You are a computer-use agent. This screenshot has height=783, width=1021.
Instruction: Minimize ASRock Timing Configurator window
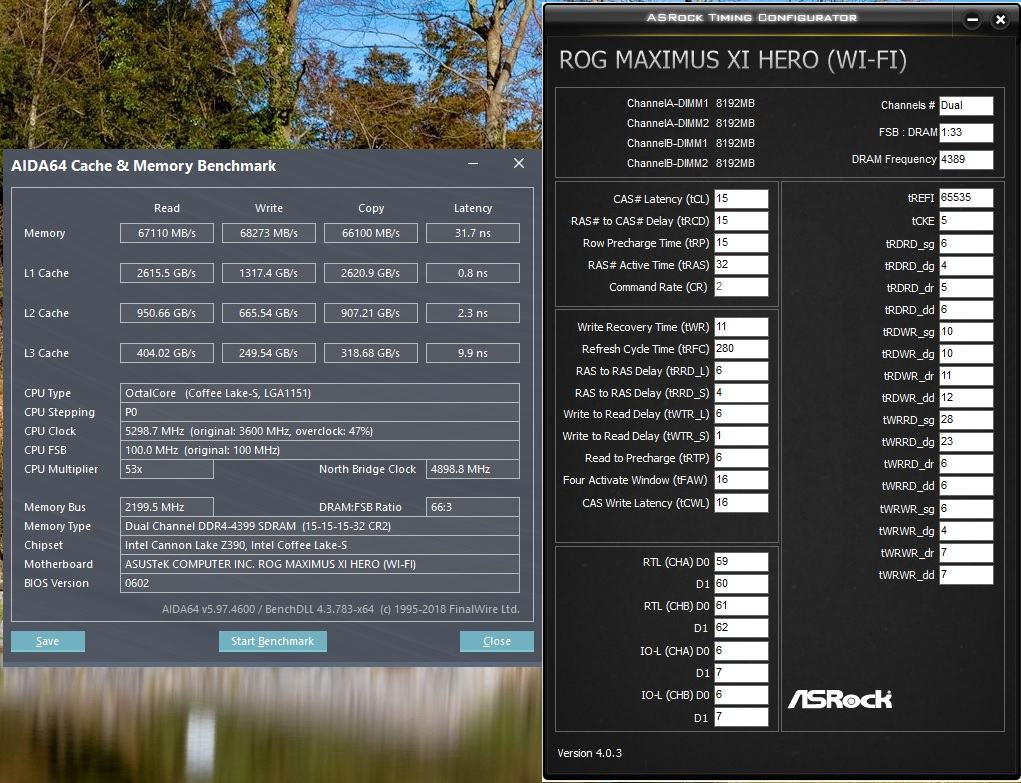[x=973, y=20]
